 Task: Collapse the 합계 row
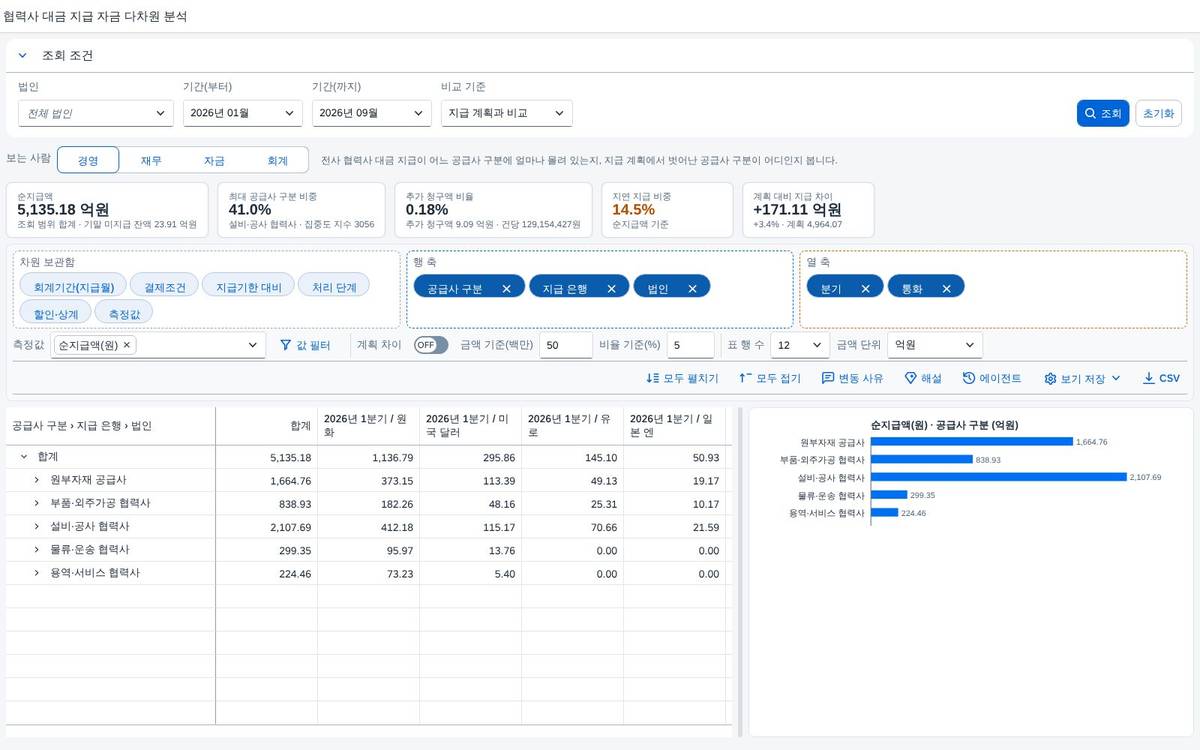[23, 457]
